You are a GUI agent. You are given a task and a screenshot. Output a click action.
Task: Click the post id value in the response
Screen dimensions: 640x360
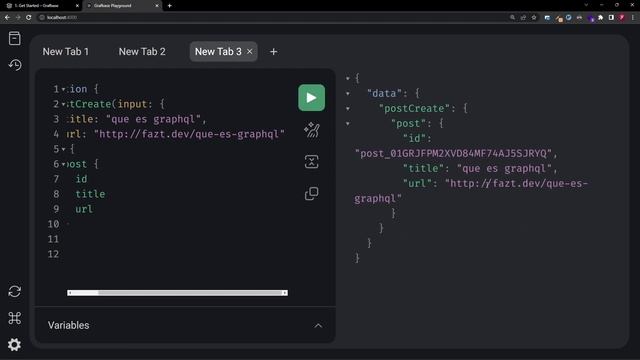453,153
